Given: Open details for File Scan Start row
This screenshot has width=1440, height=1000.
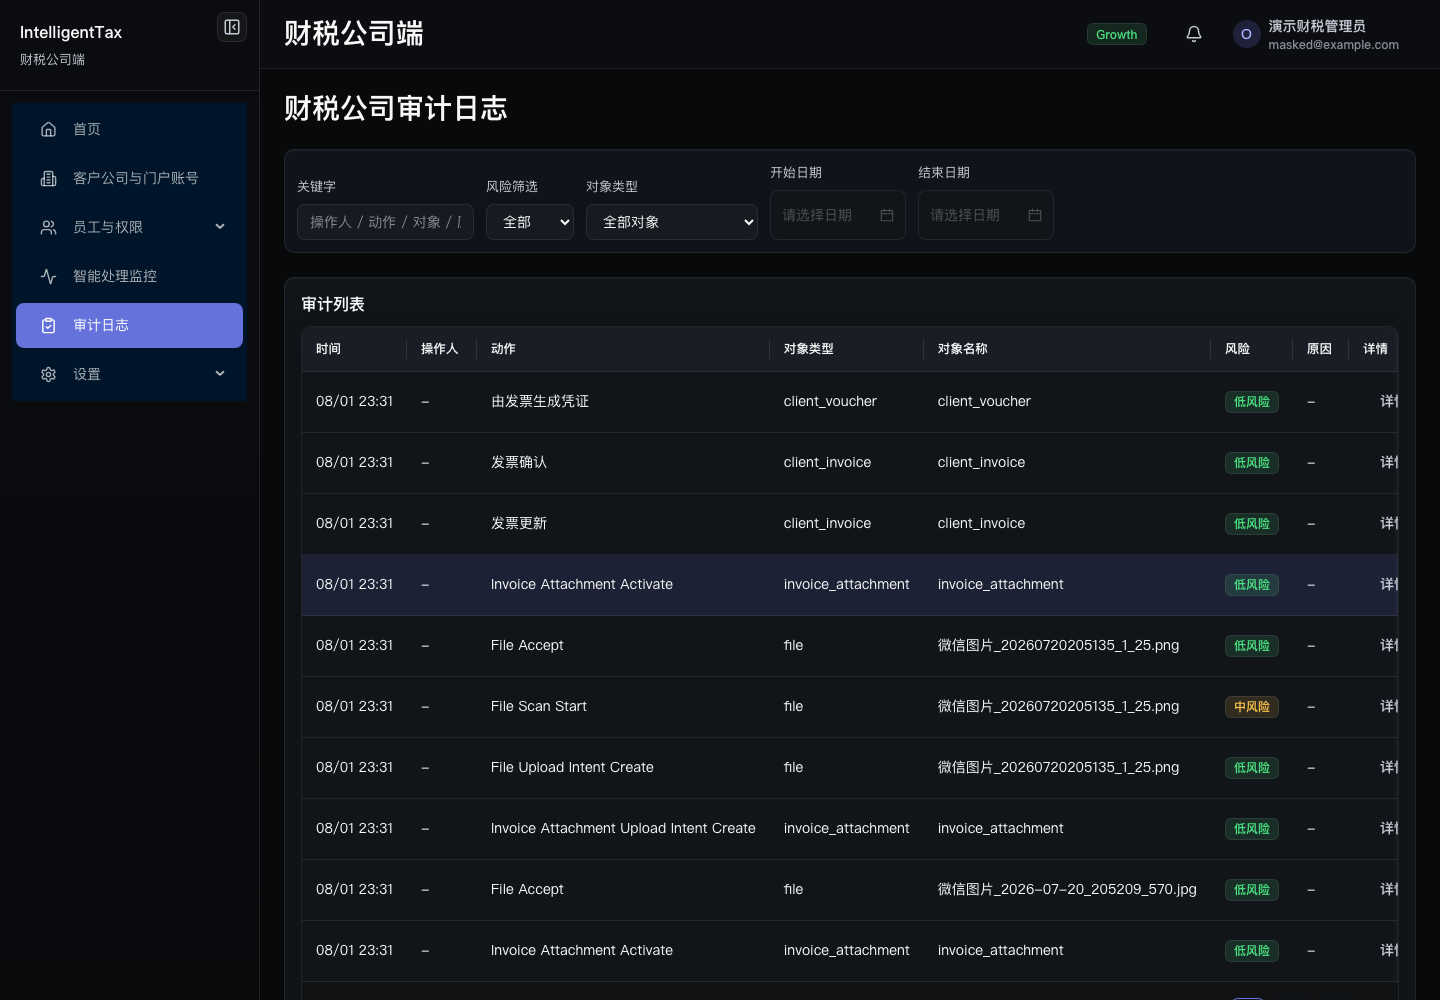Looking at the screenshot, I should point(1389,706).
